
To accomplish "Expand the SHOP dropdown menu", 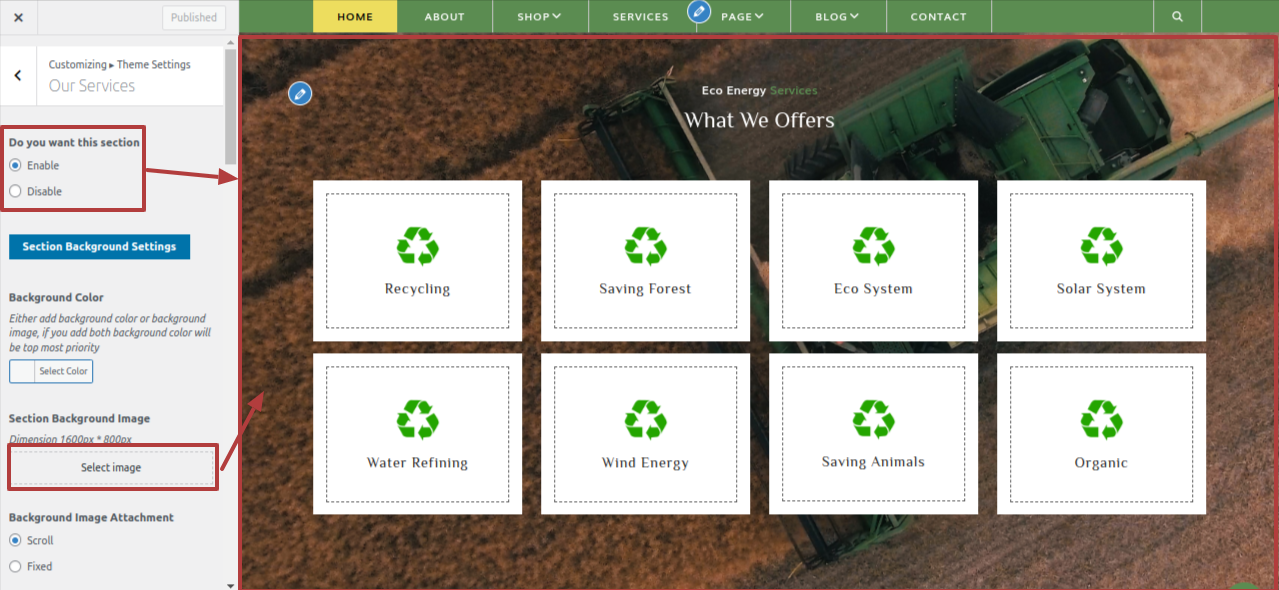I will (540, 17).
